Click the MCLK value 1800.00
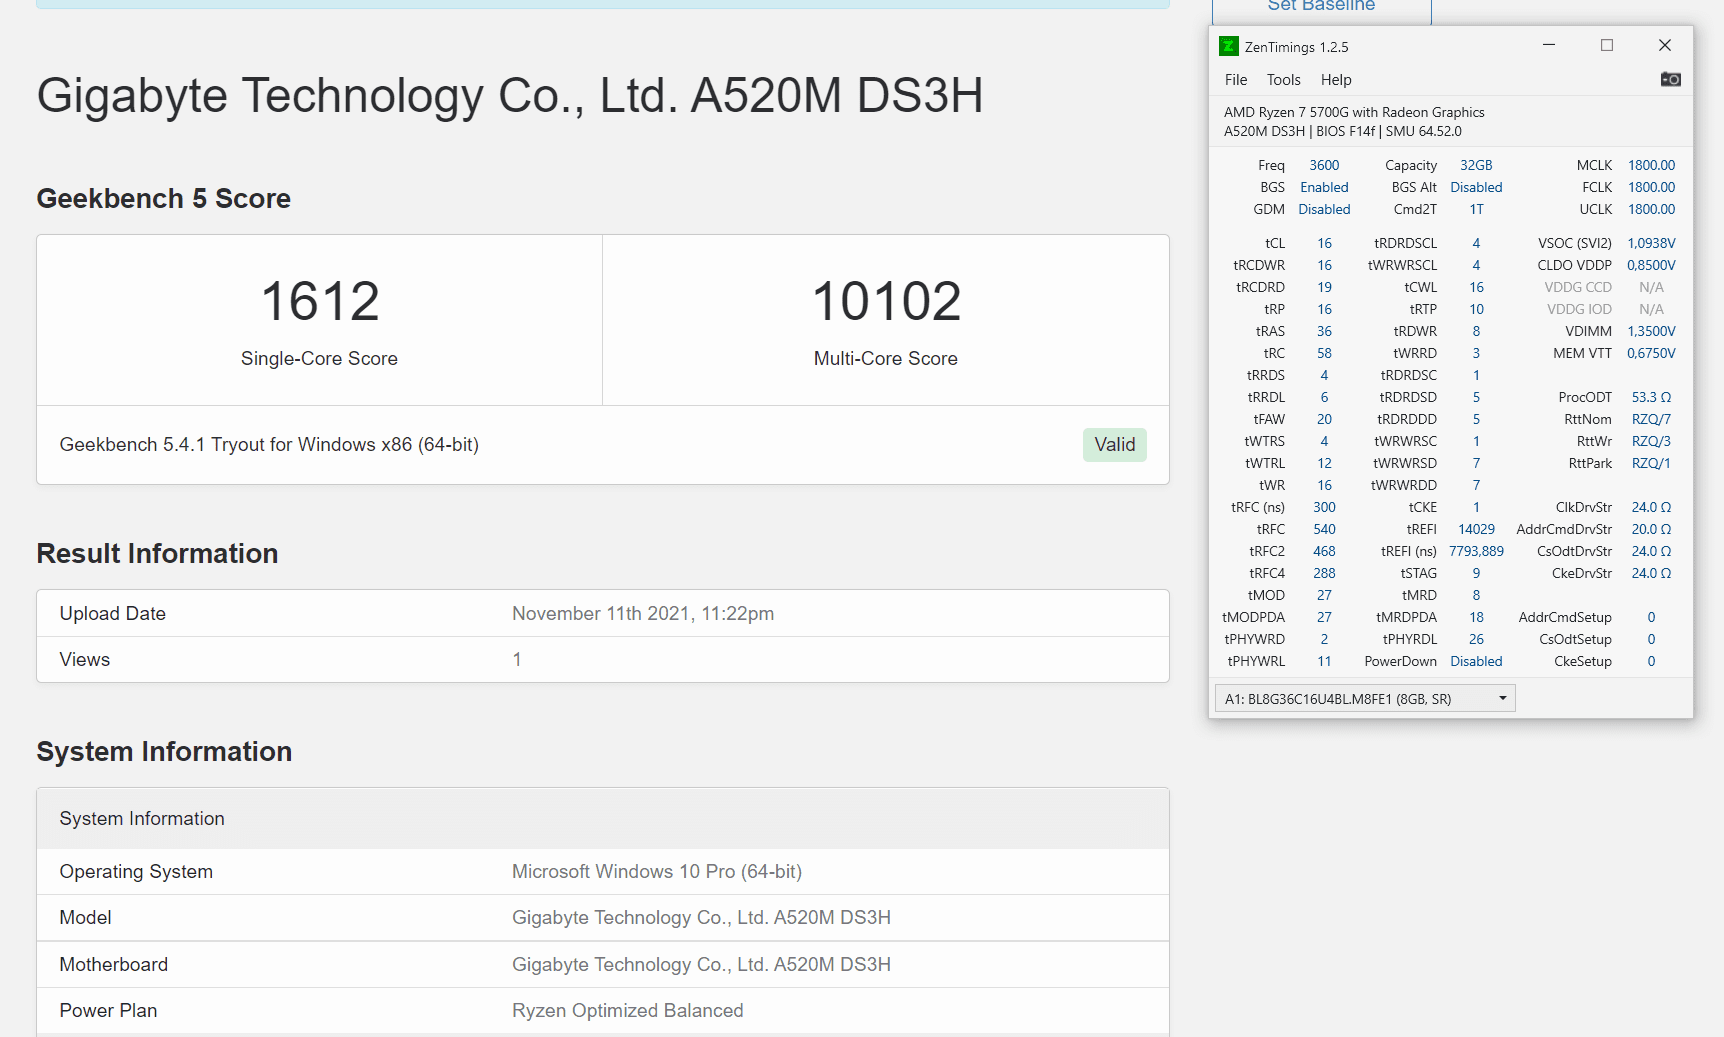 (1651, 165)
